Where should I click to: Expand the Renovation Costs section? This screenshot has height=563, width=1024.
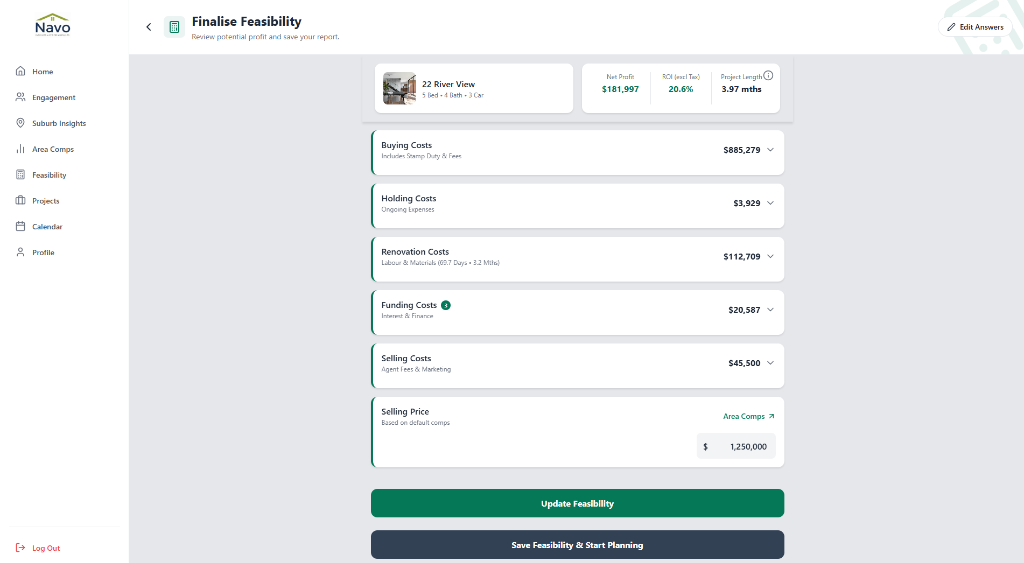[770, 257]
